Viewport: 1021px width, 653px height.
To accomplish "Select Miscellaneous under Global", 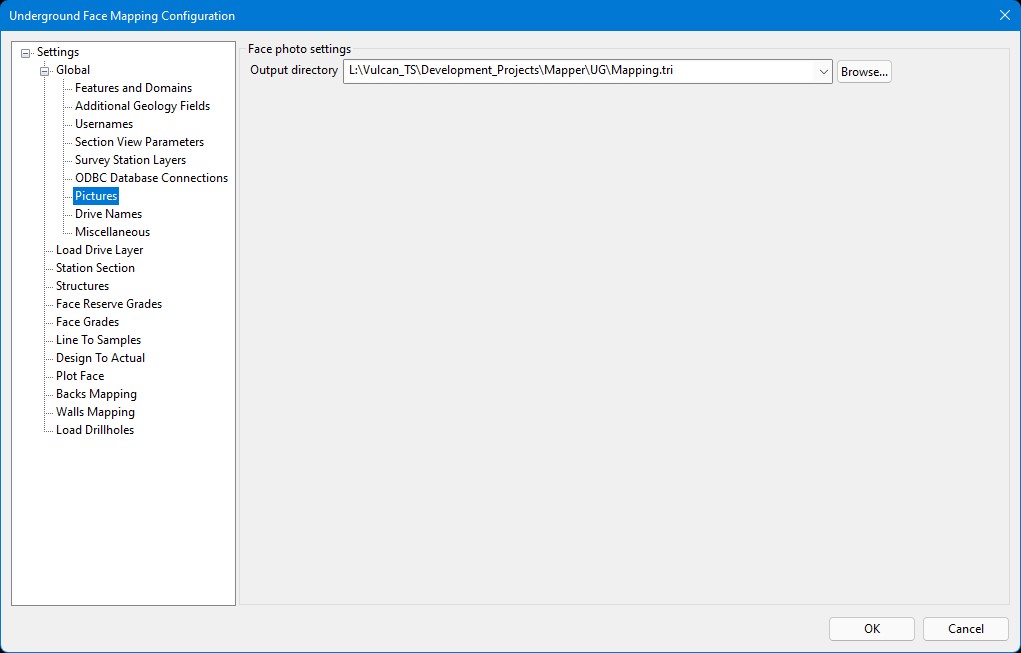I will point(113,232).
